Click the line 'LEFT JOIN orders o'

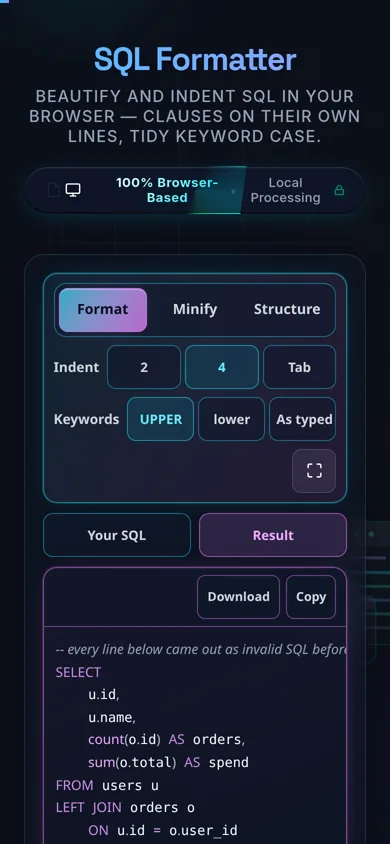click(125, 808)
